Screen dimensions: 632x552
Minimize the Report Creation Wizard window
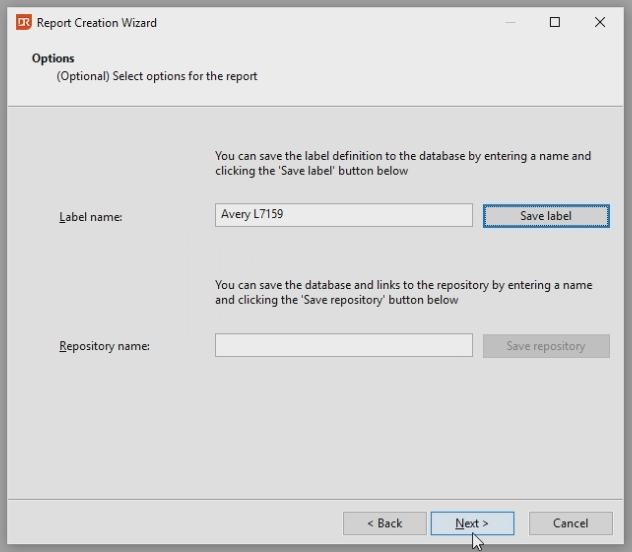tap(509, 22)
